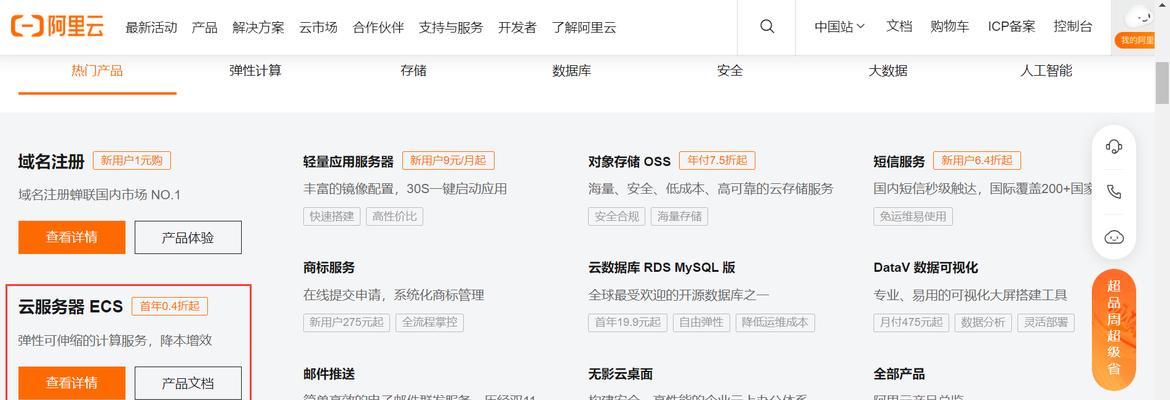The image size is (1170, 400).
Task: Click 查看详情 under 域名注册
Action: point(72,237)
